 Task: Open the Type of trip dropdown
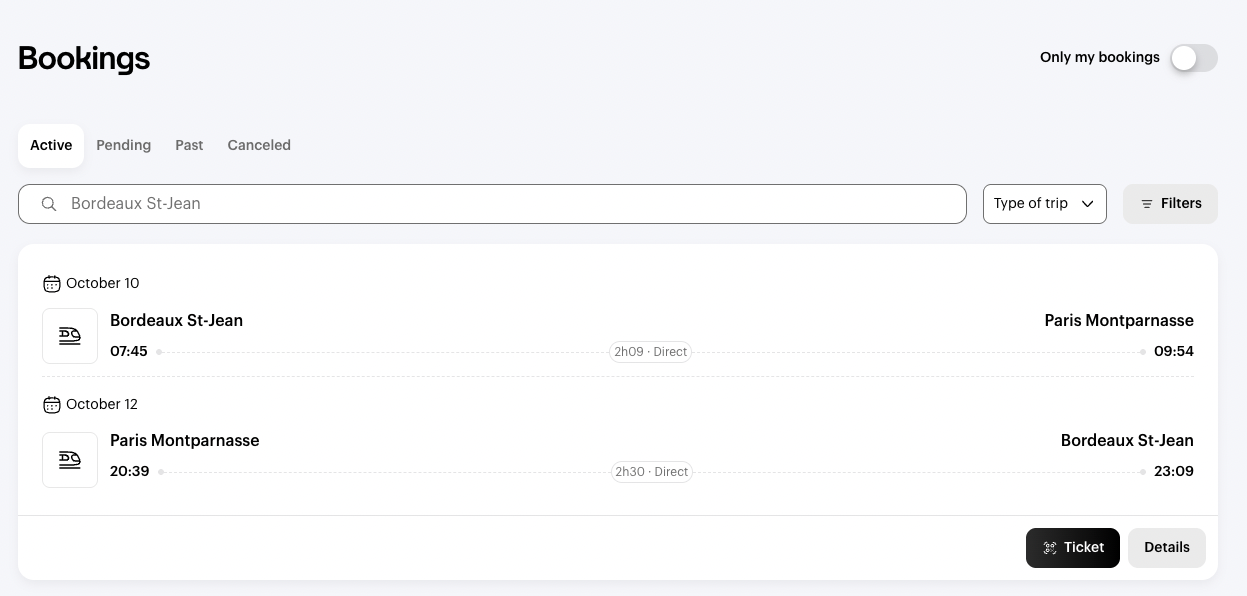[1044, 204]
